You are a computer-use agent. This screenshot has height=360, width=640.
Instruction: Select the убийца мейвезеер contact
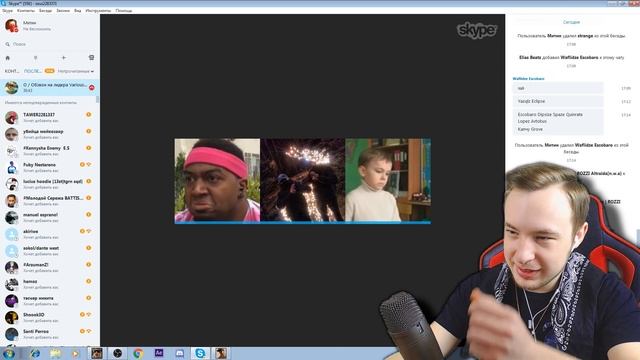(x=49, y=134)
